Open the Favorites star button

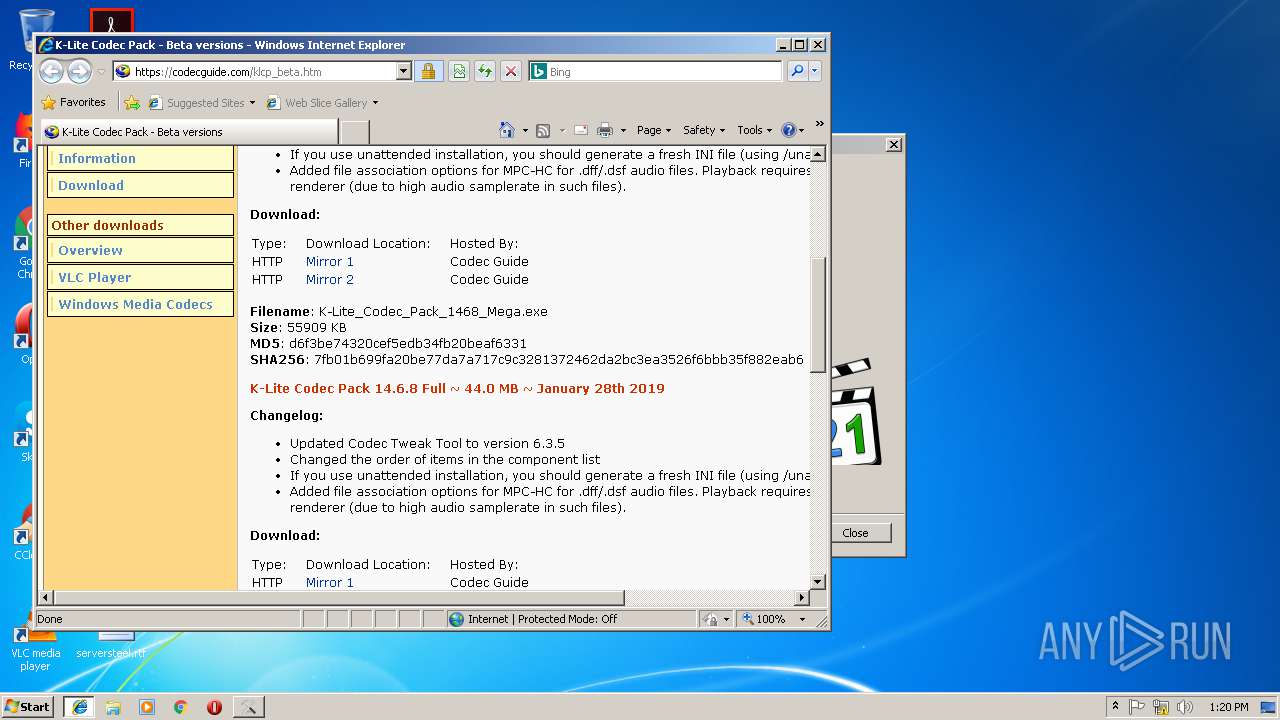pos(73,102)
